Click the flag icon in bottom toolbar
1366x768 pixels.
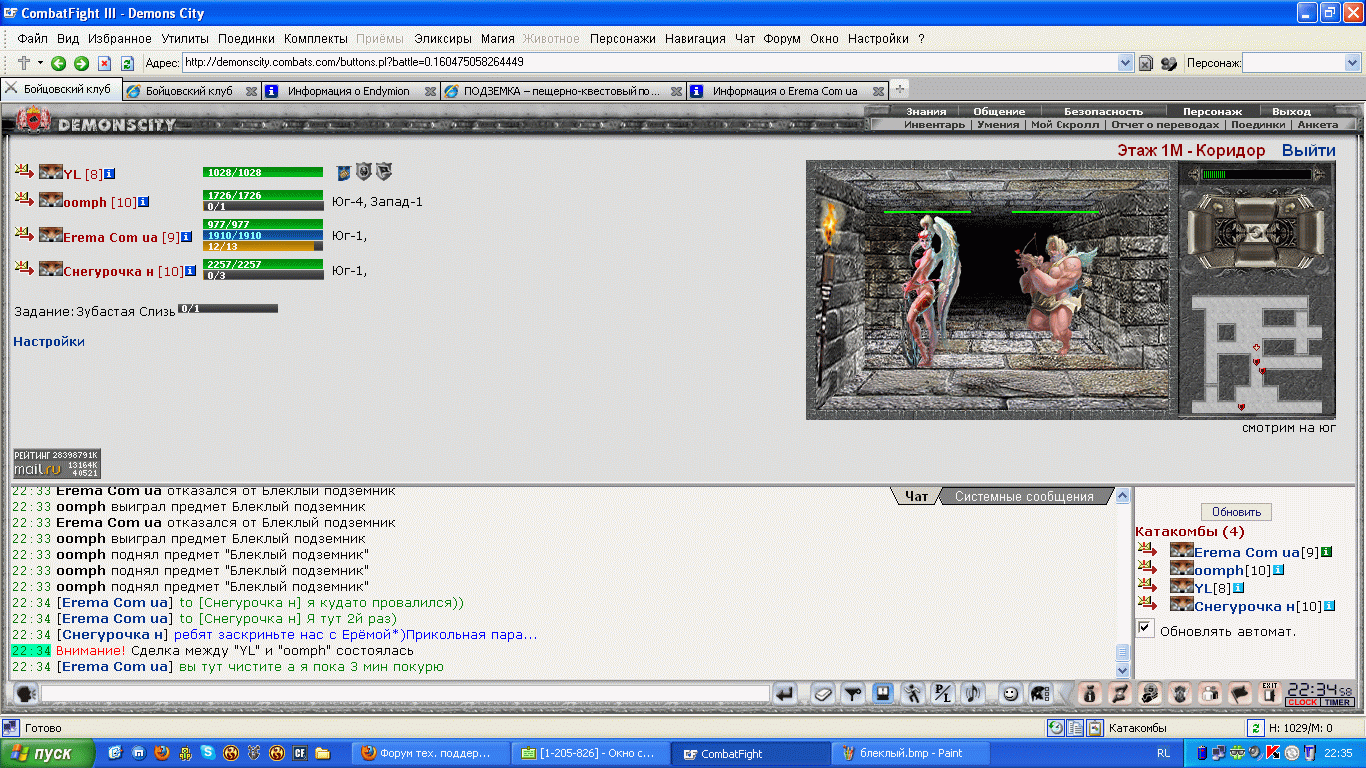(1240, 693)
